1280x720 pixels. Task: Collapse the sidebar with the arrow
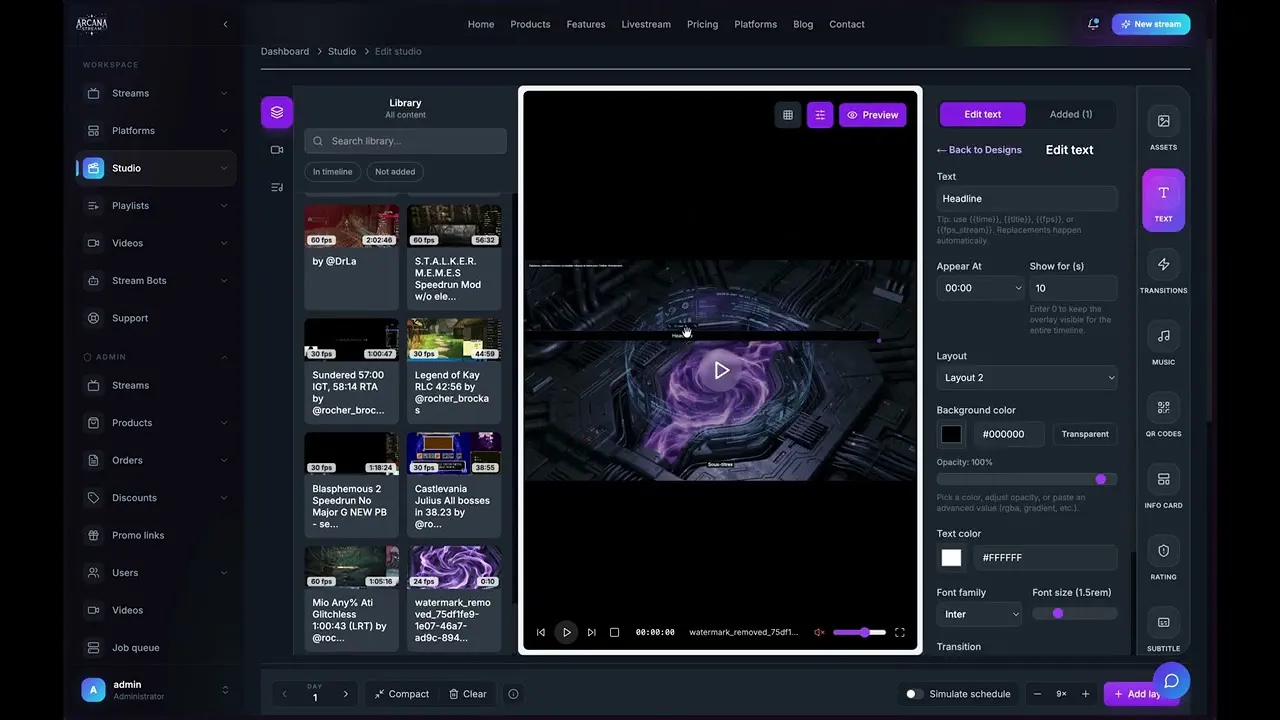[225, 24]
